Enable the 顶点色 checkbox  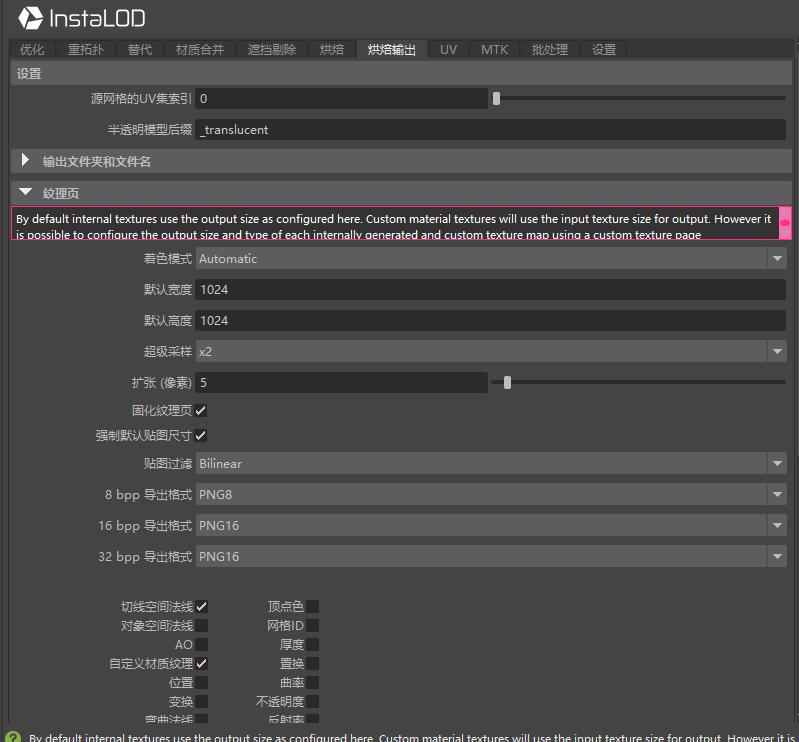[312, 606]
